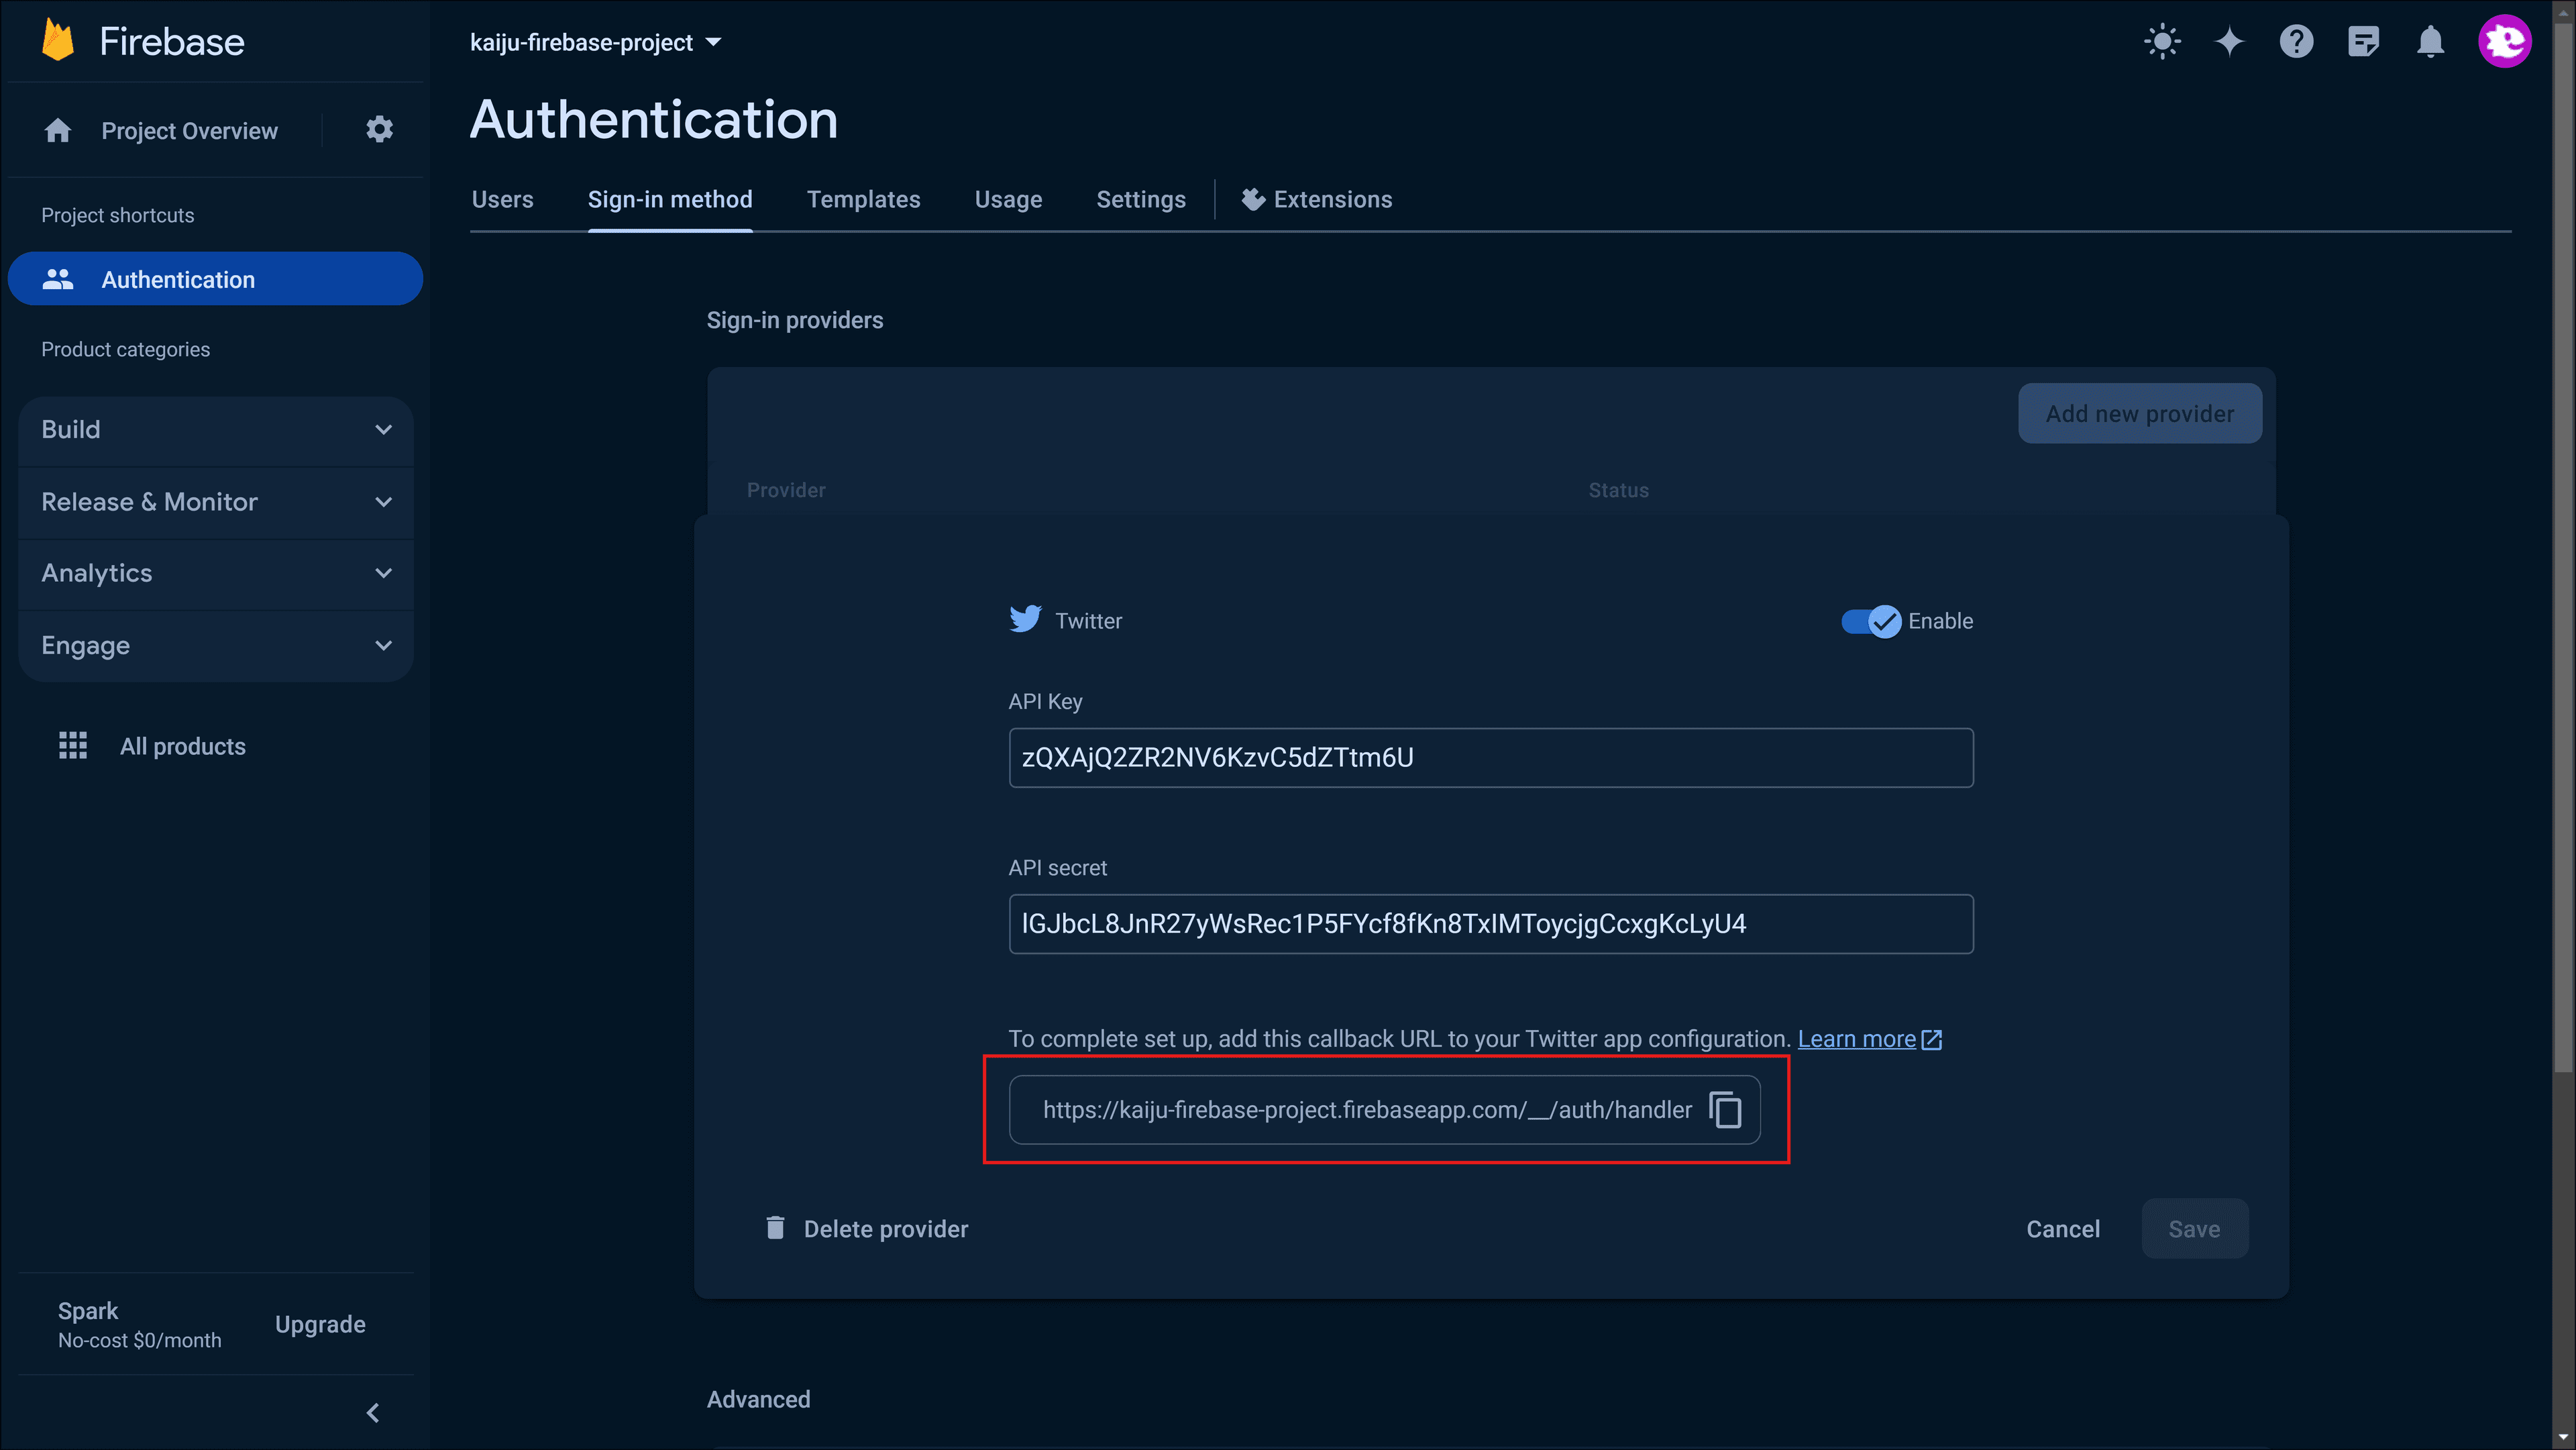Toggle the Twitter Enable switch
The height and width of the screenshot is (1450, 2576).
click(1871, 621)
